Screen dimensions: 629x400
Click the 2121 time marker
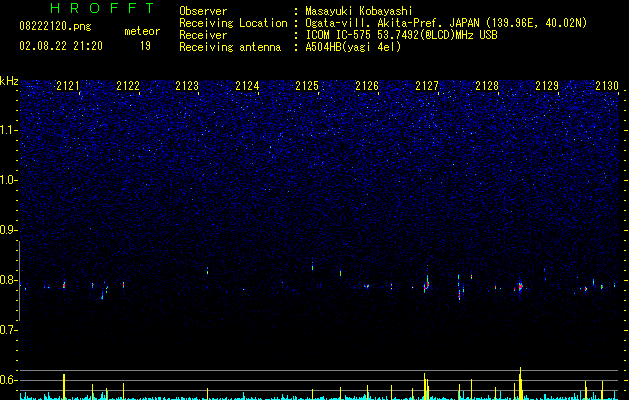coord(68,86)
